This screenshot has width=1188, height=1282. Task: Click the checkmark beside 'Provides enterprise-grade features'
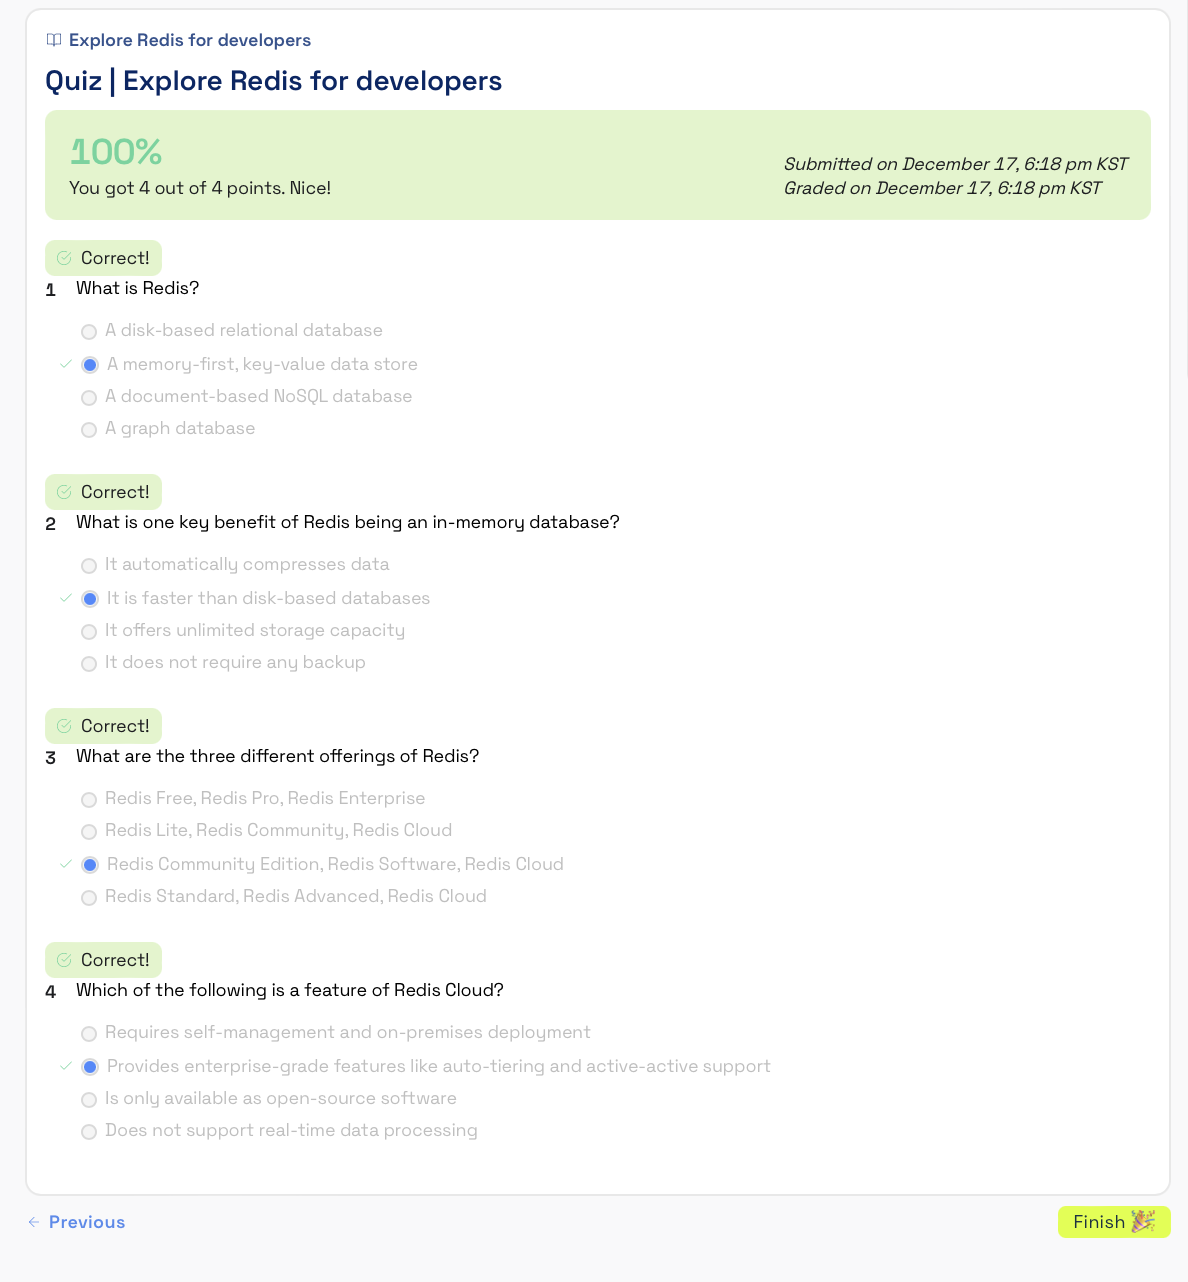coord(66,1066)
